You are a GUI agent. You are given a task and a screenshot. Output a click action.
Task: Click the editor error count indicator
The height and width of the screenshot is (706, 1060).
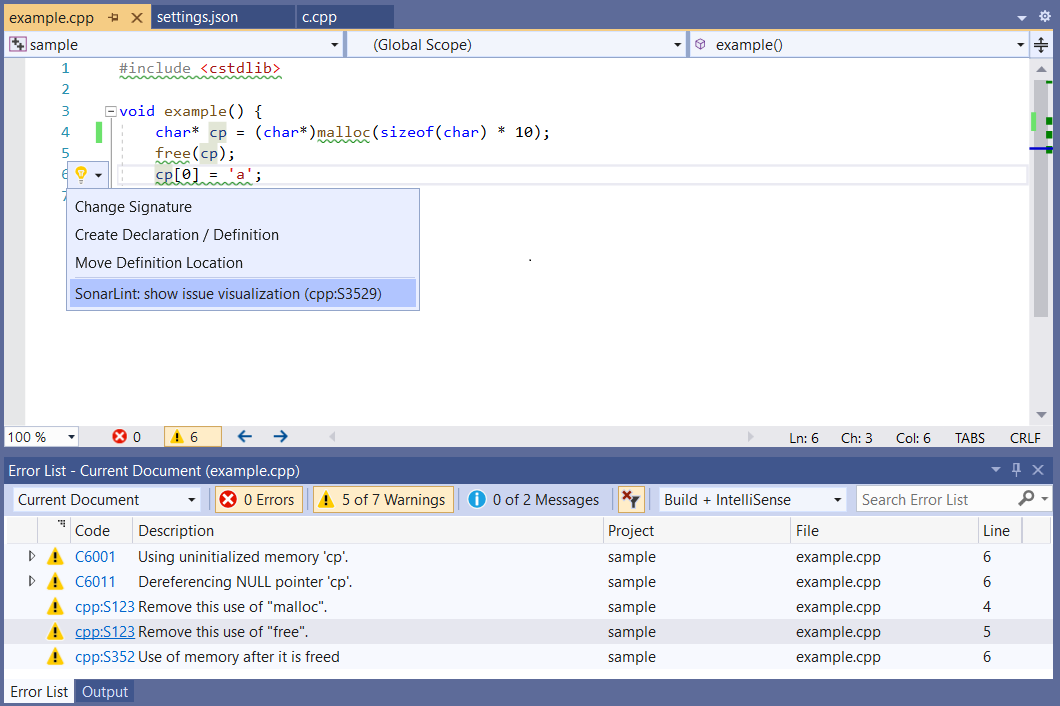[126, 437]
